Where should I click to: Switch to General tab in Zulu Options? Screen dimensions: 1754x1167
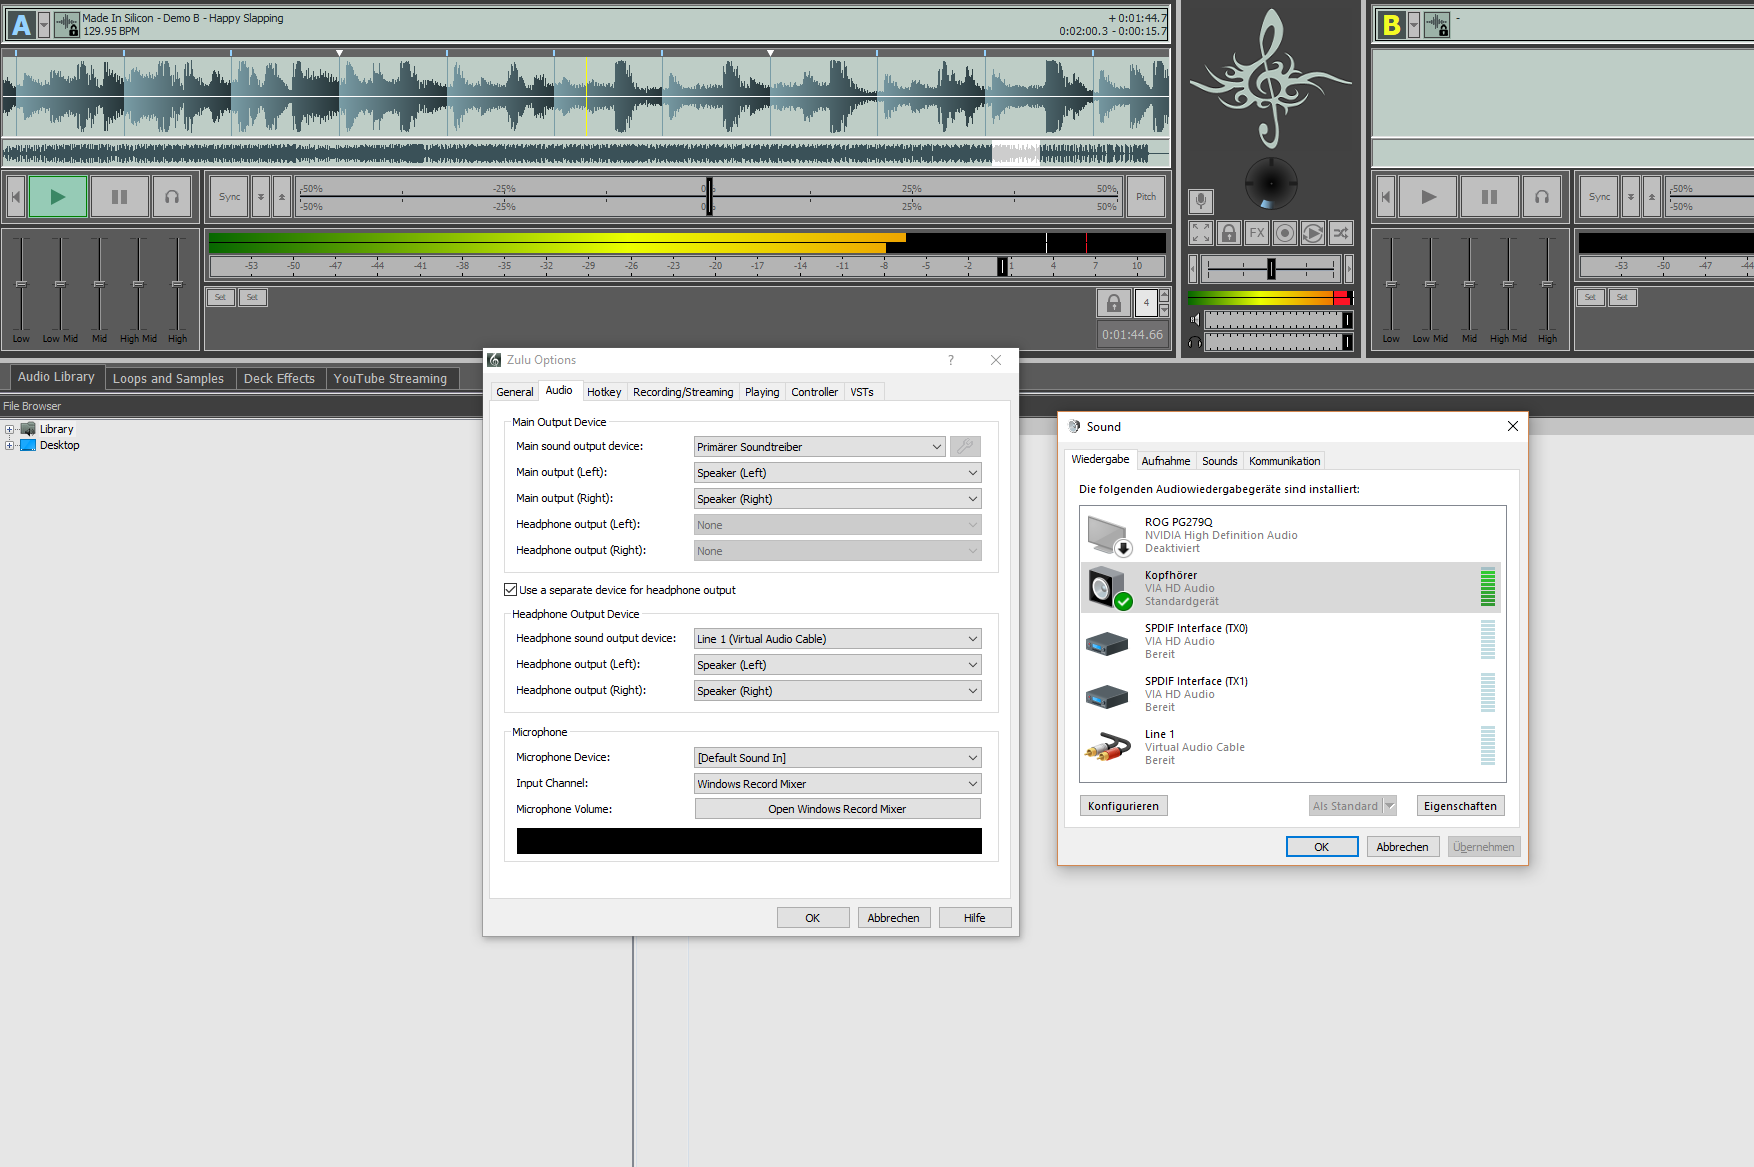(x=515, y=392)
